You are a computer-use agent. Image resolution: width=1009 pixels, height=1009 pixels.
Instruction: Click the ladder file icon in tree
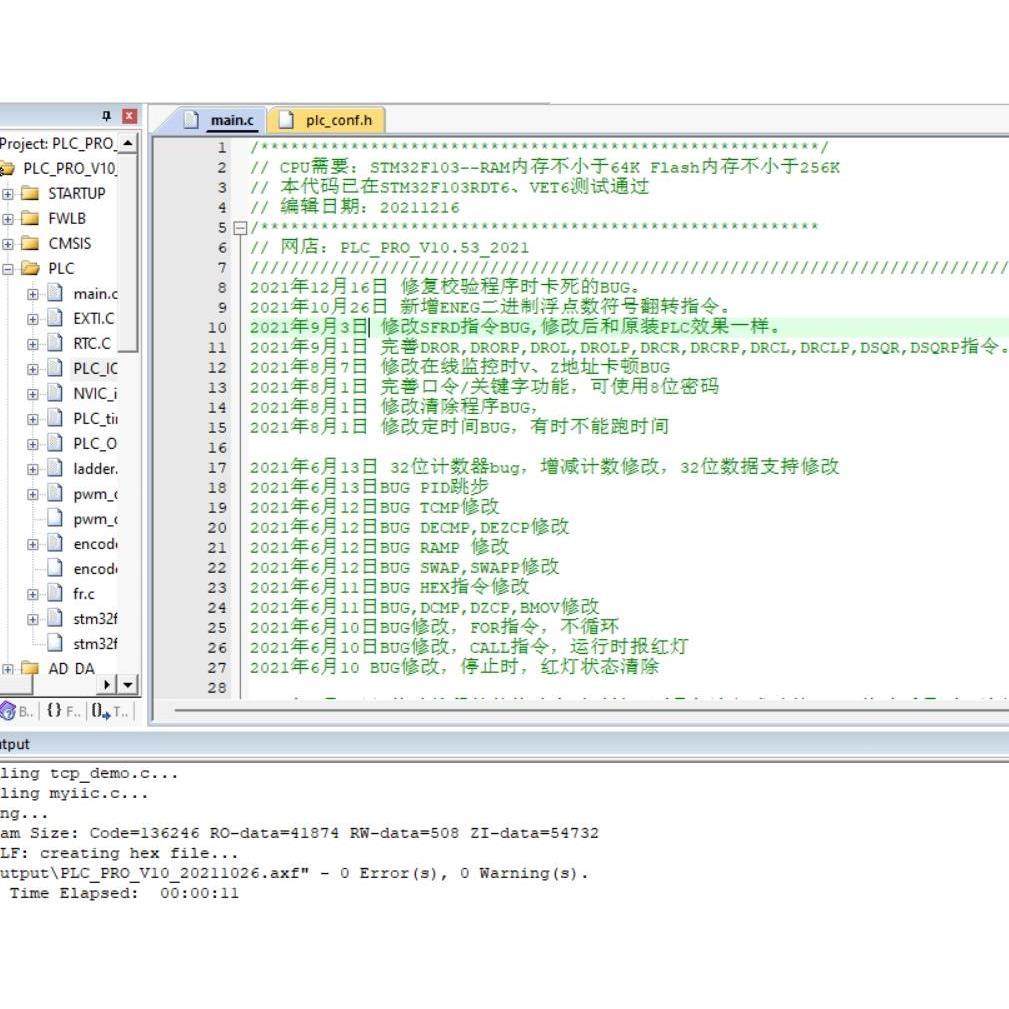click(56, 468)
